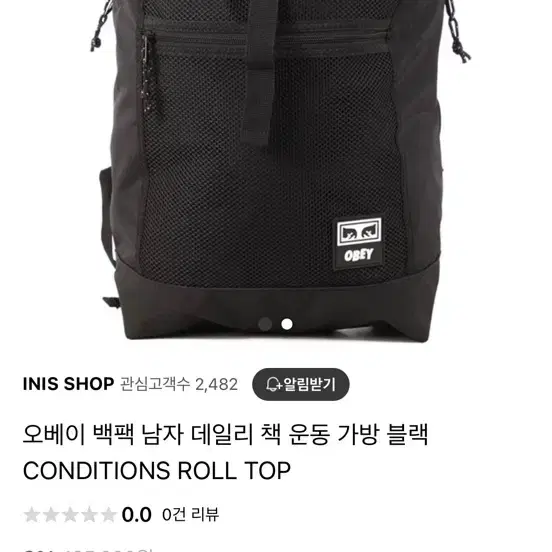Click the 0.0 rating score

(137, 515)
